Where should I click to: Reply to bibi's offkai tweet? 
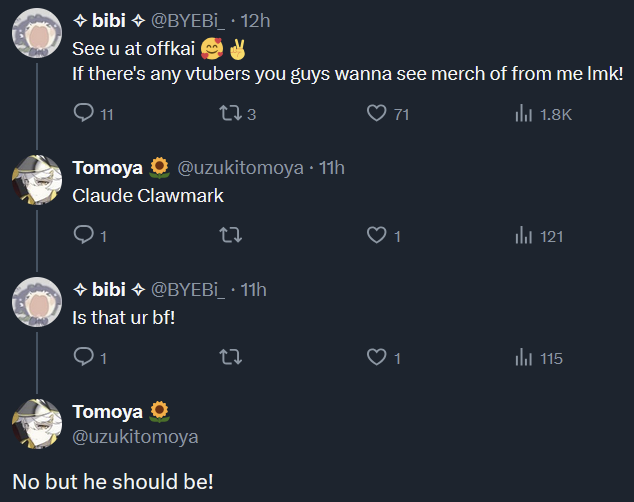pyautogui.click(x=84, y=114)
